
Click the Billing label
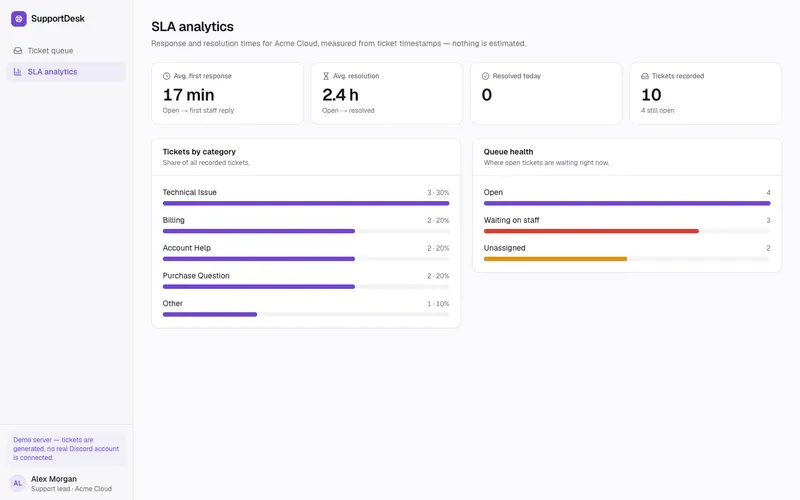[x=173, y=220]
